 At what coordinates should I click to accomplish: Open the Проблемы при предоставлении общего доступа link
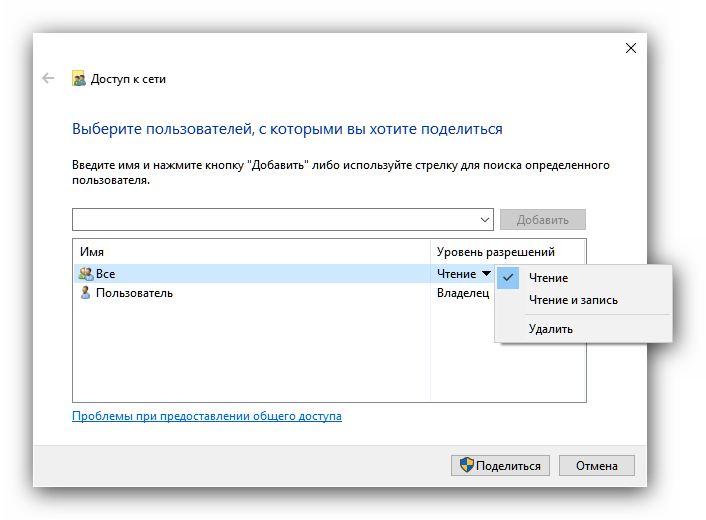(x=207, y=416)
